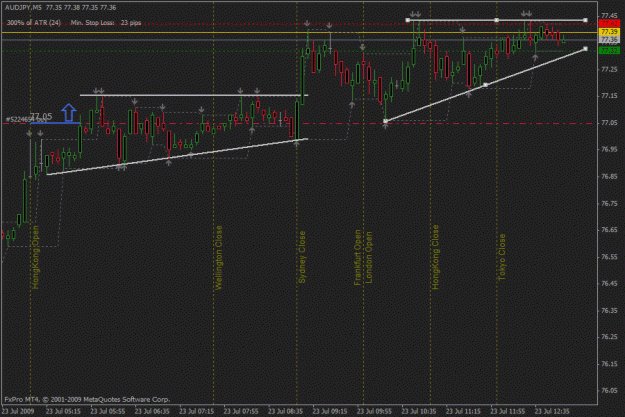Image resolution: width=625 pixels, height=417 pixels.
Task: Click the 77.15 price axis value
Action: coord(609,96)
